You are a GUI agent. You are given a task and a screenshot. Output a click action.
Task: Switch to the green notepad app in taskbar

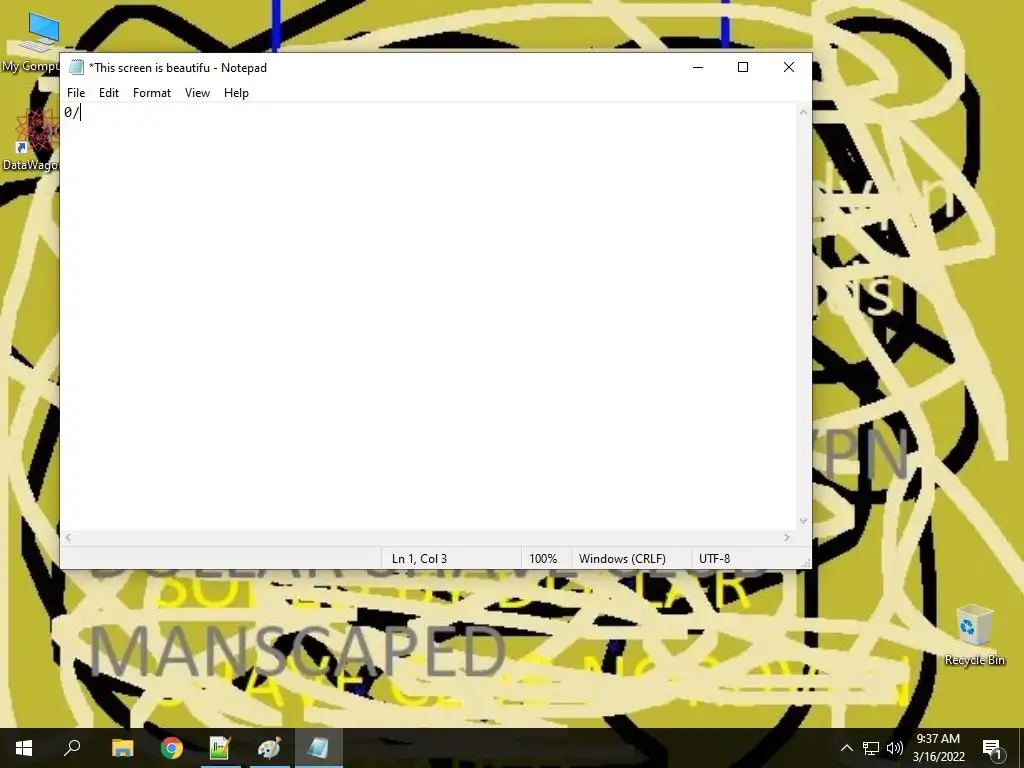[220, 748]
